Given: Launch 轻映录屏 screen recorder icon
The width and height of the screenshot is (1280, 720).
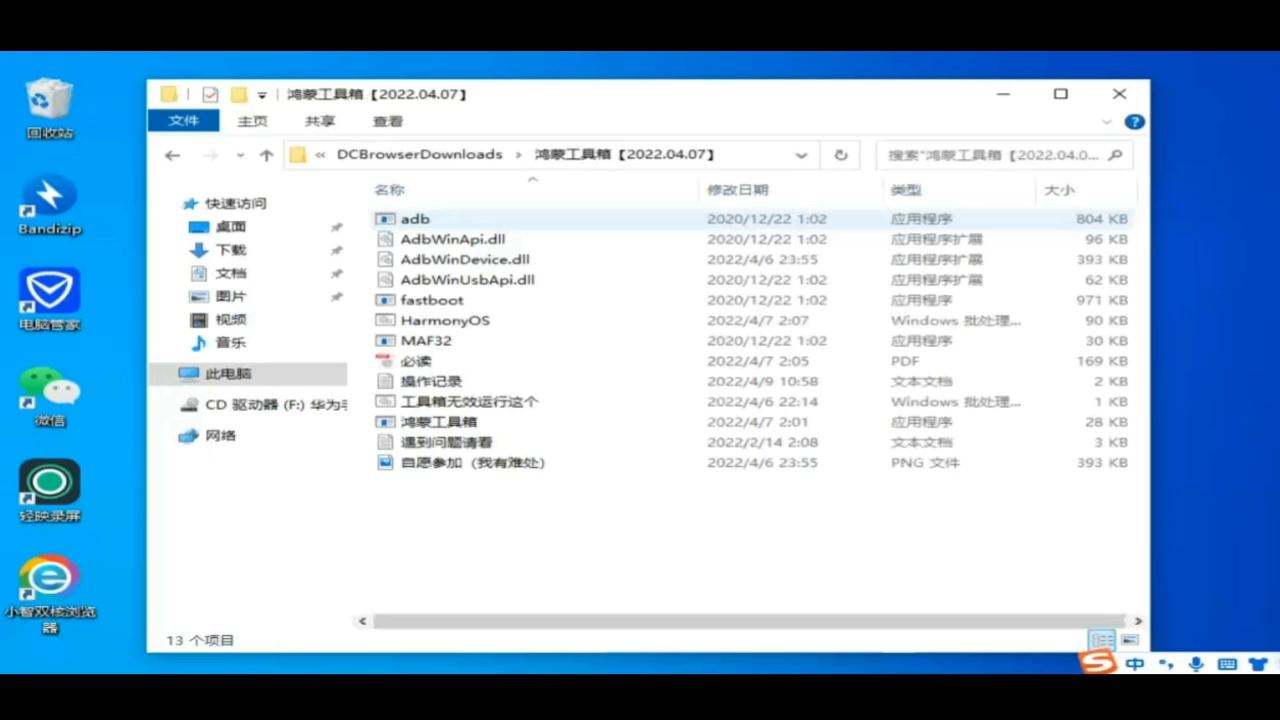Looking at the screenshot, I should [49, 491].
